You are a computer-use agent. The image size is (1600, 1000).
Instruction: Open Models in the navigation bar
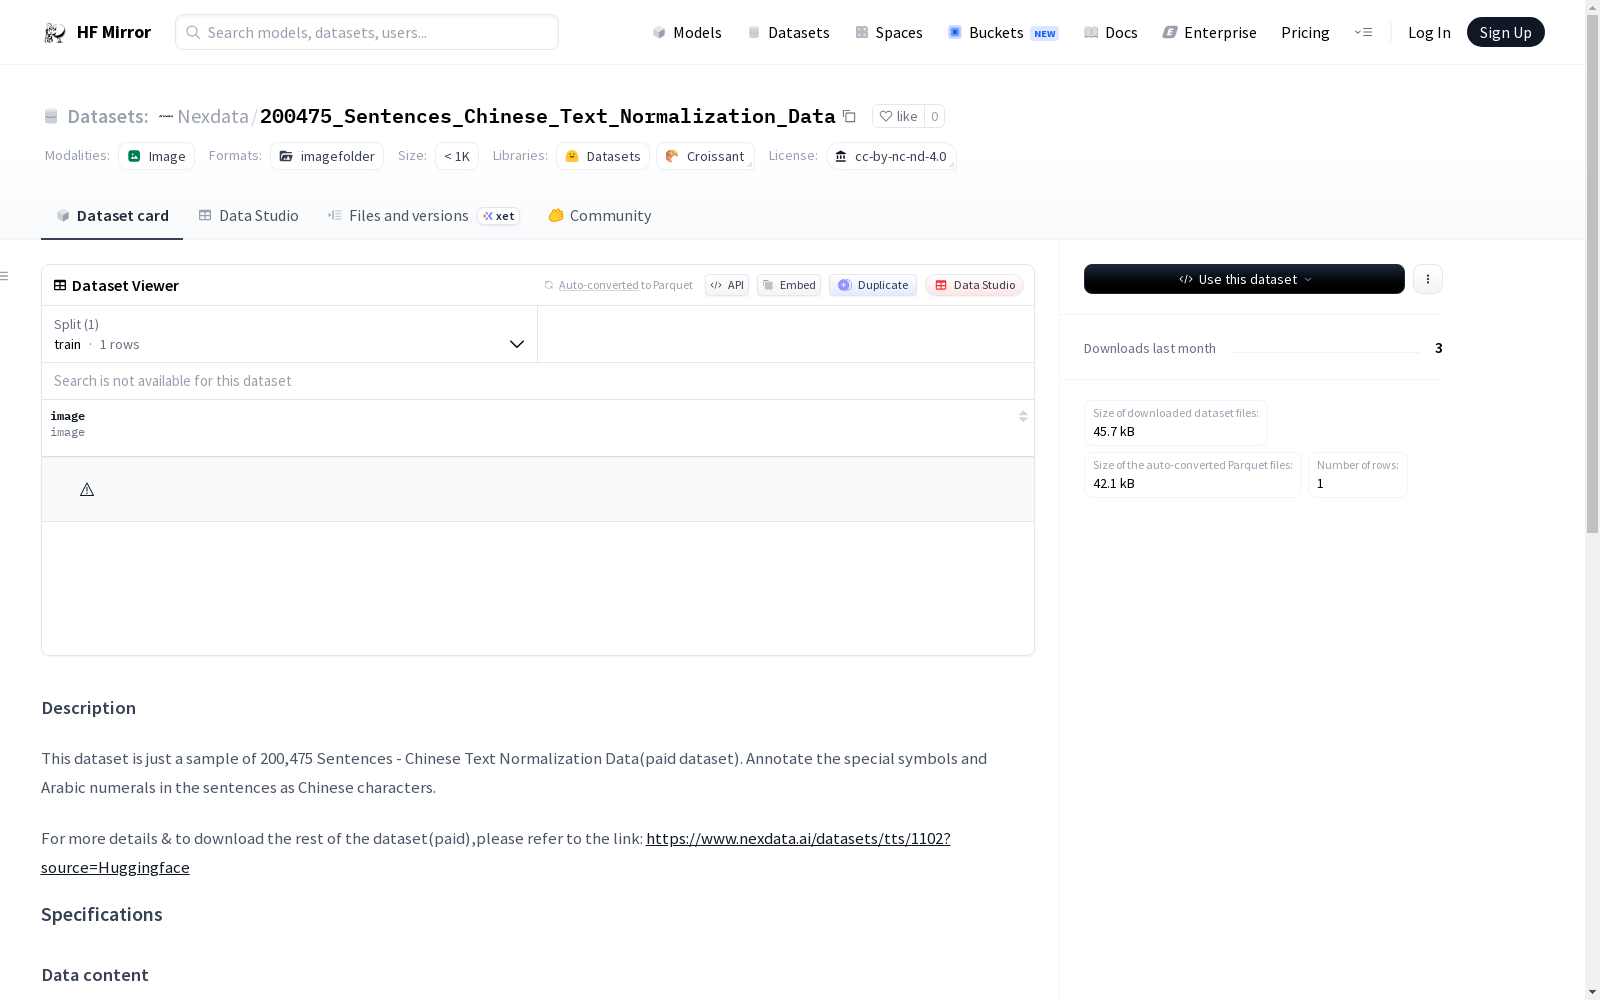click(686, 32)
